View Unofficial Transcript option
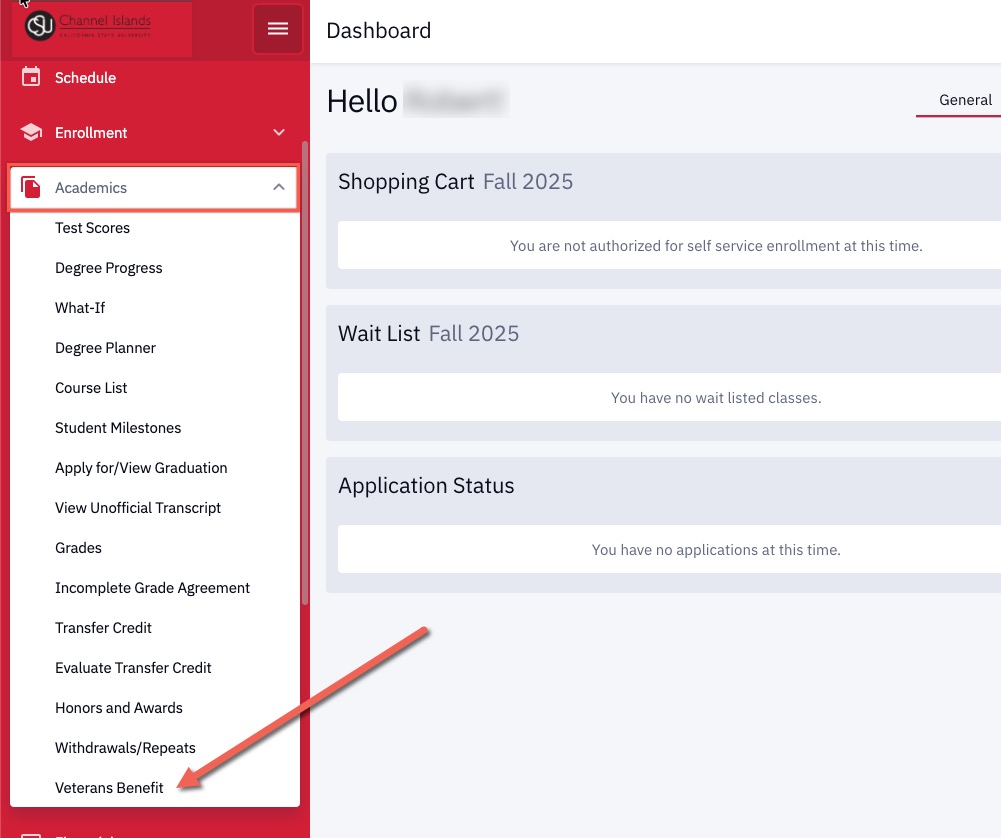Viewport: 1001px width, 838px height. pos(138,508)
